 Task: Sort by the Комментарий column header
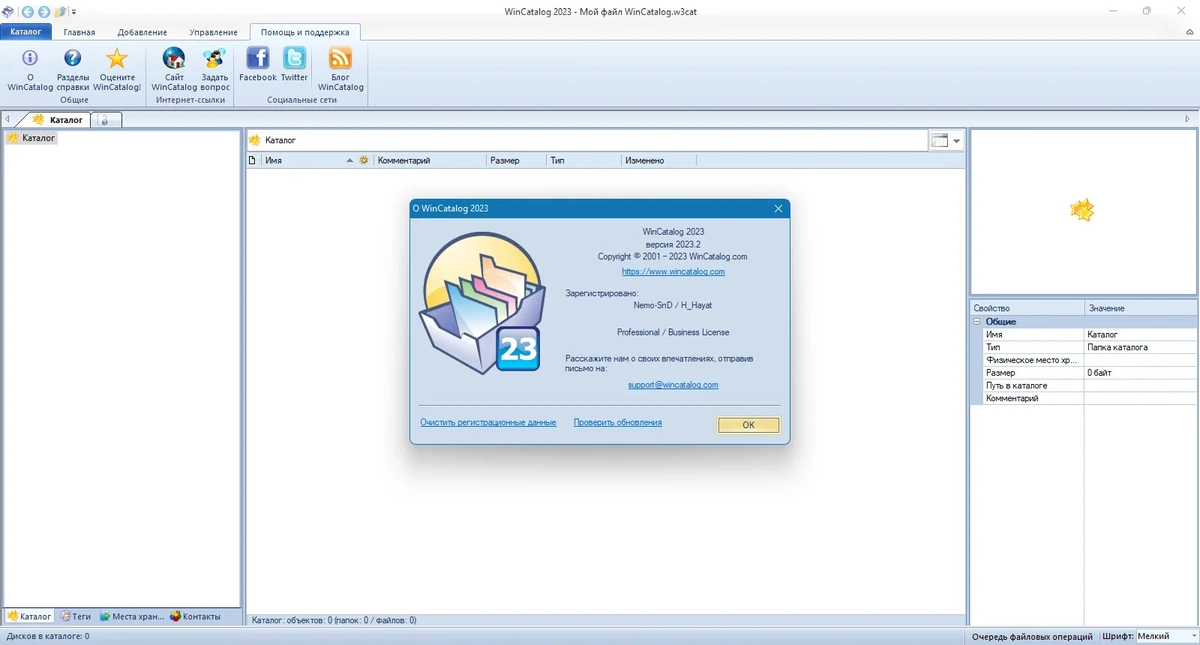pos(430,160)
